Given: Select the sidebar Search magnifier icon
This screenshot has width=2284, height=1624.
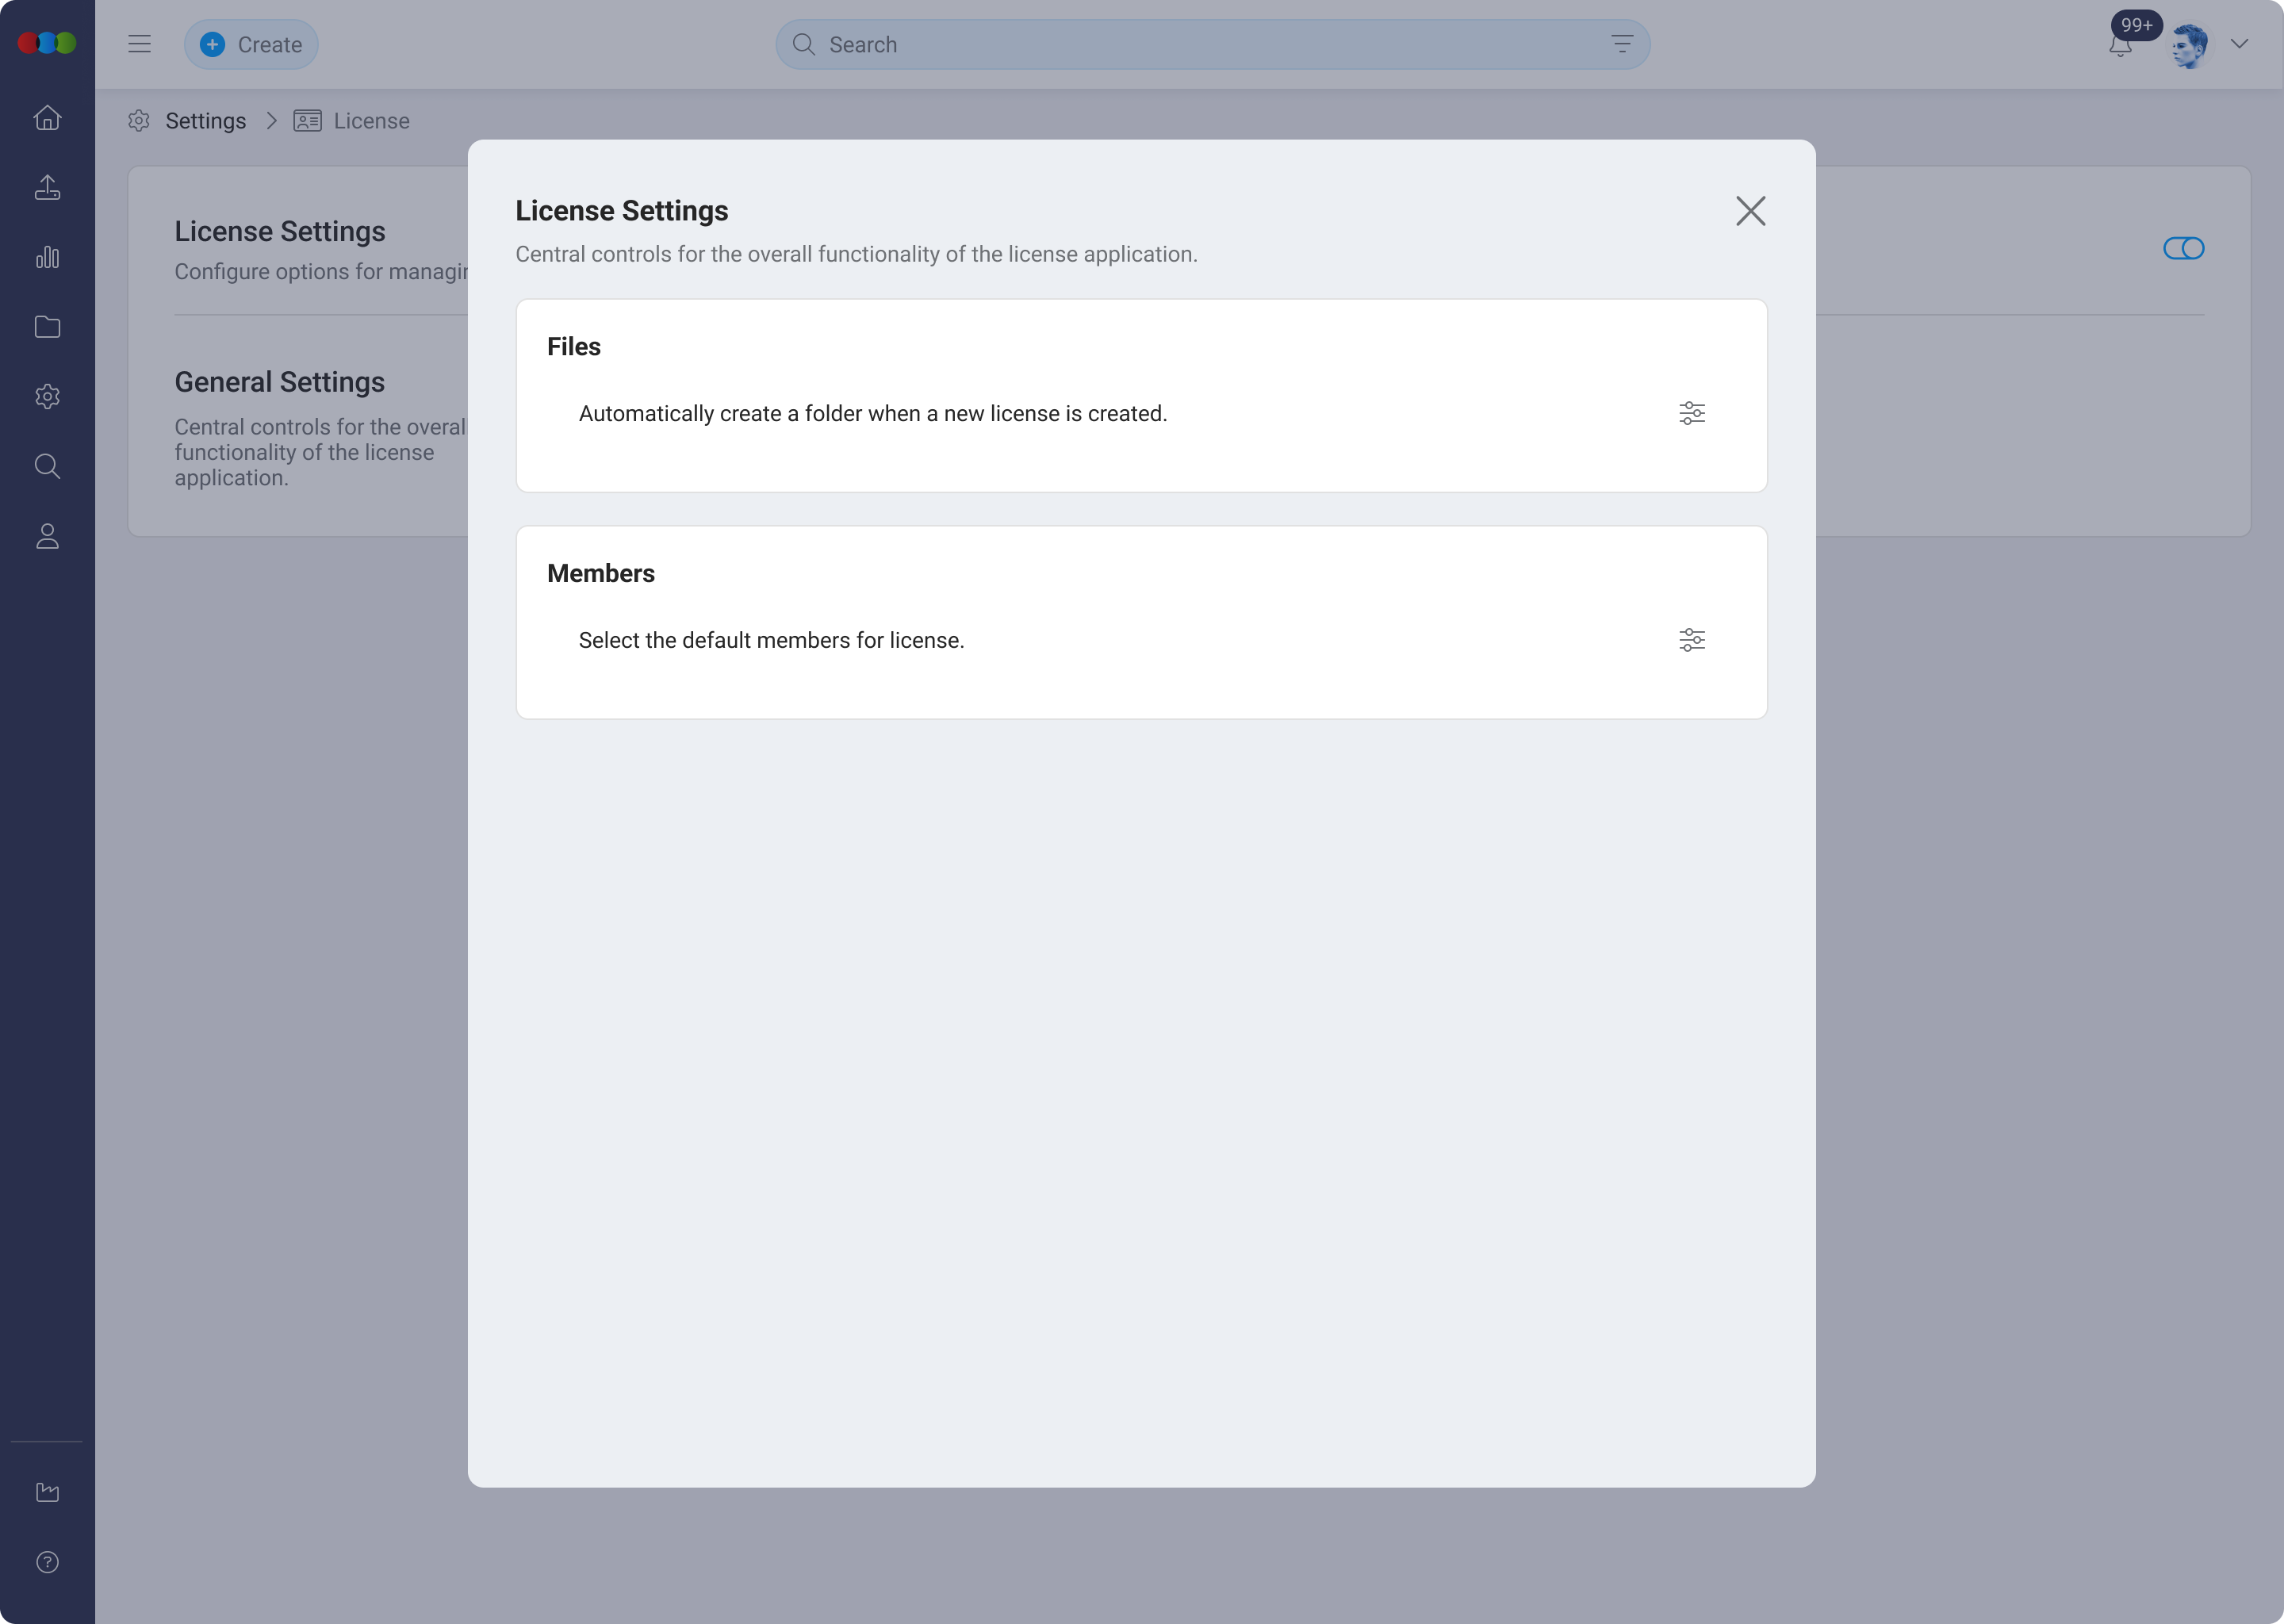Looking at the screenshot, I should 47,466.
